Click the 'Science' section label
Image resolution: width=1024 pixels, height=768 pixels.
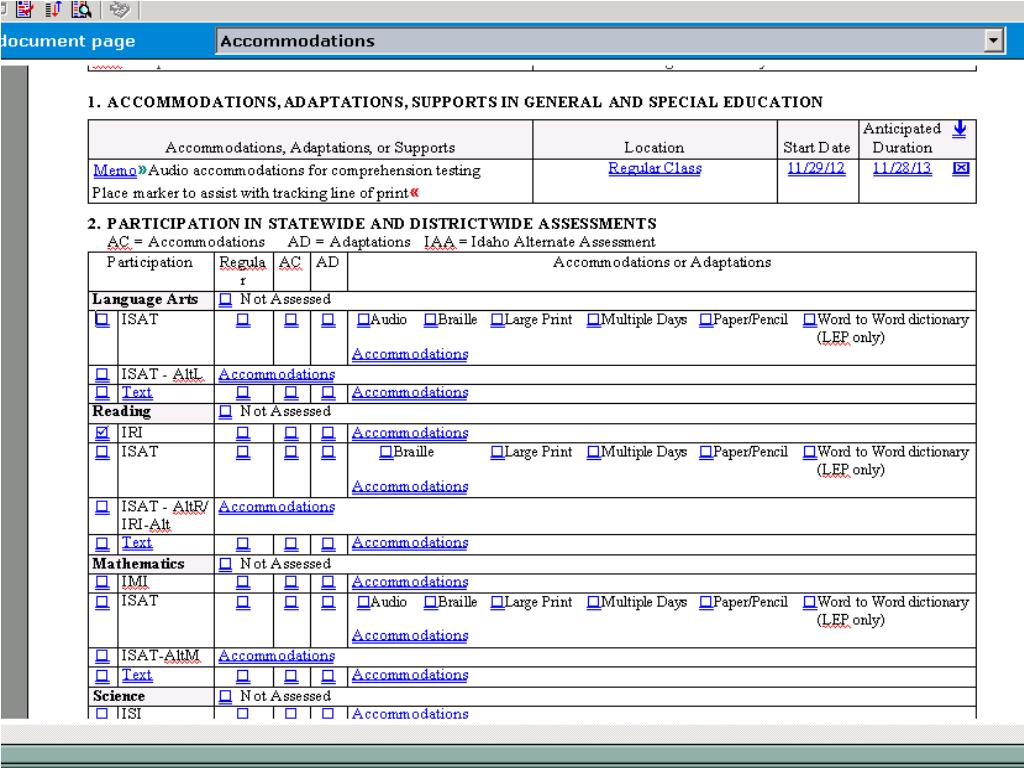click(x=119, y=696)
